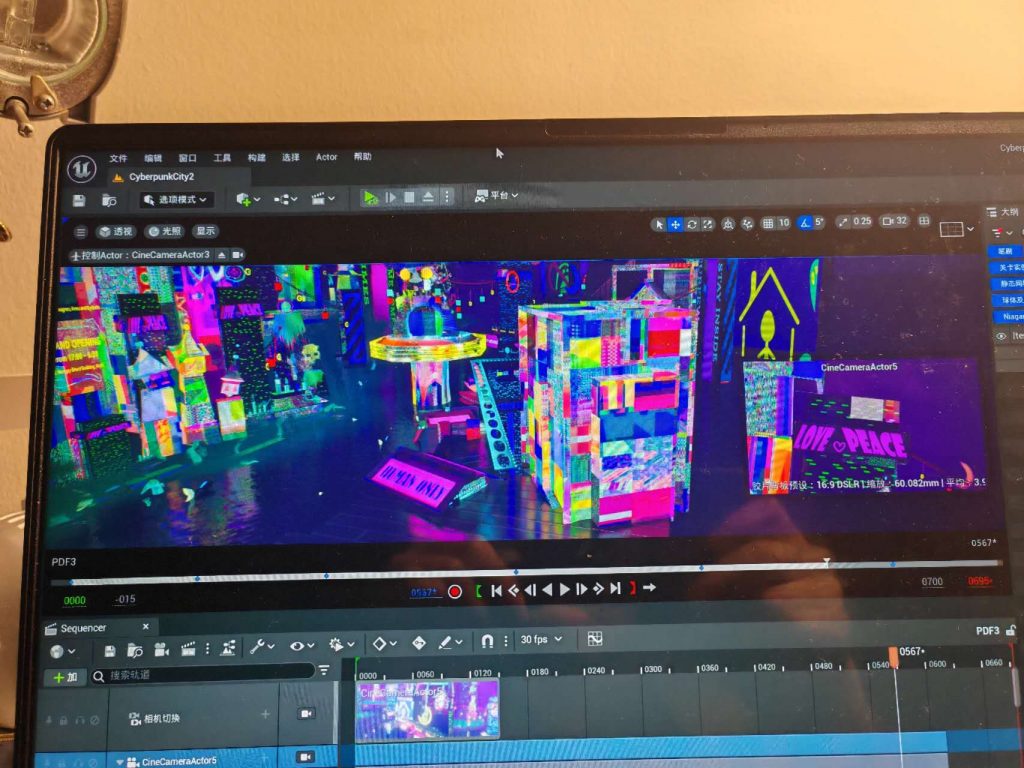Click the green 添加 add track button
This screenshot has width=1024, height=768.
pos(64,677)
